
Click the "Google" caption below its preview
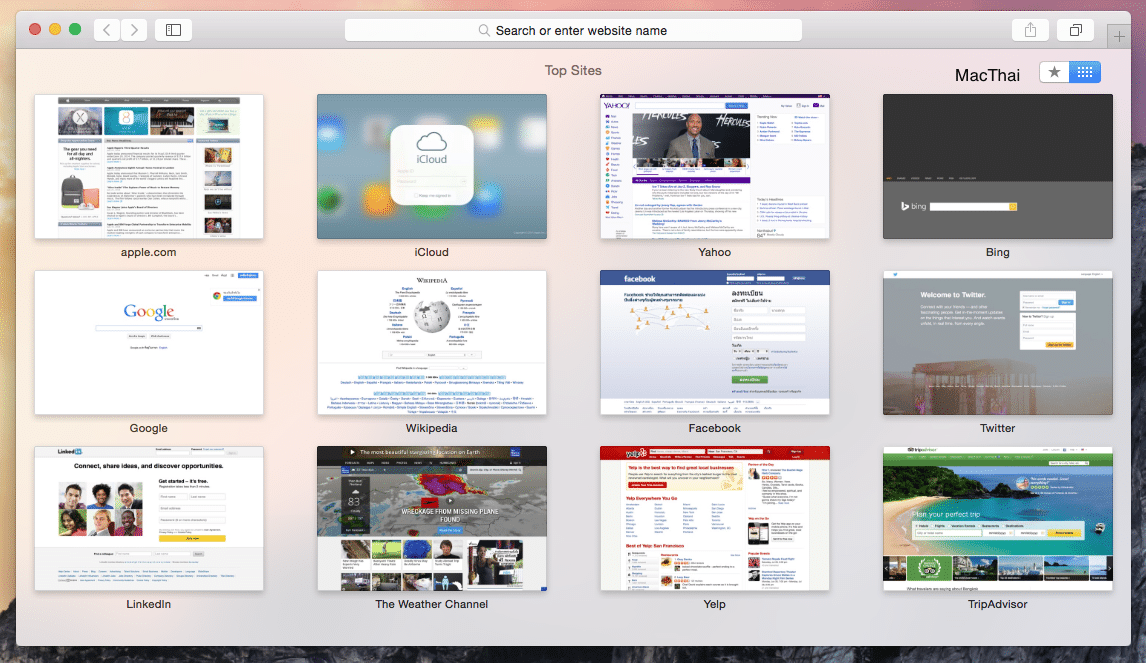click(148, 428)
